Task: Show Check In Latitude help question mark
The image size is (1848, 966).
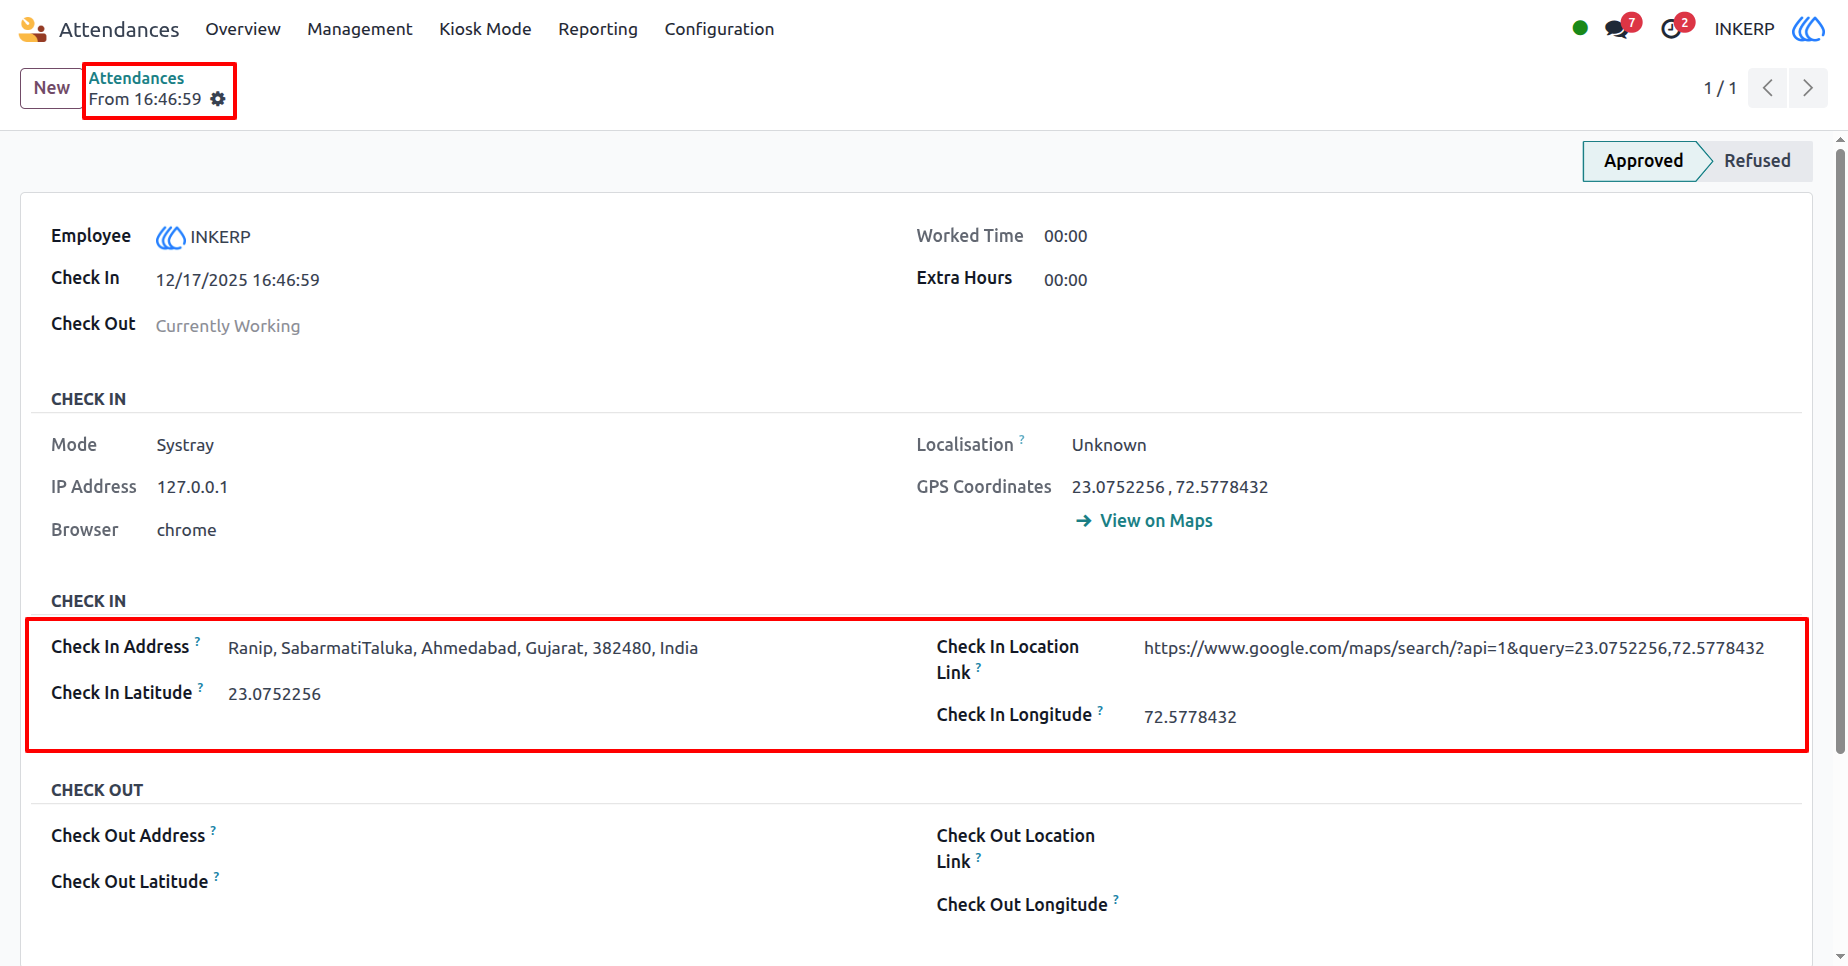Action: click(x=201, y=687)
